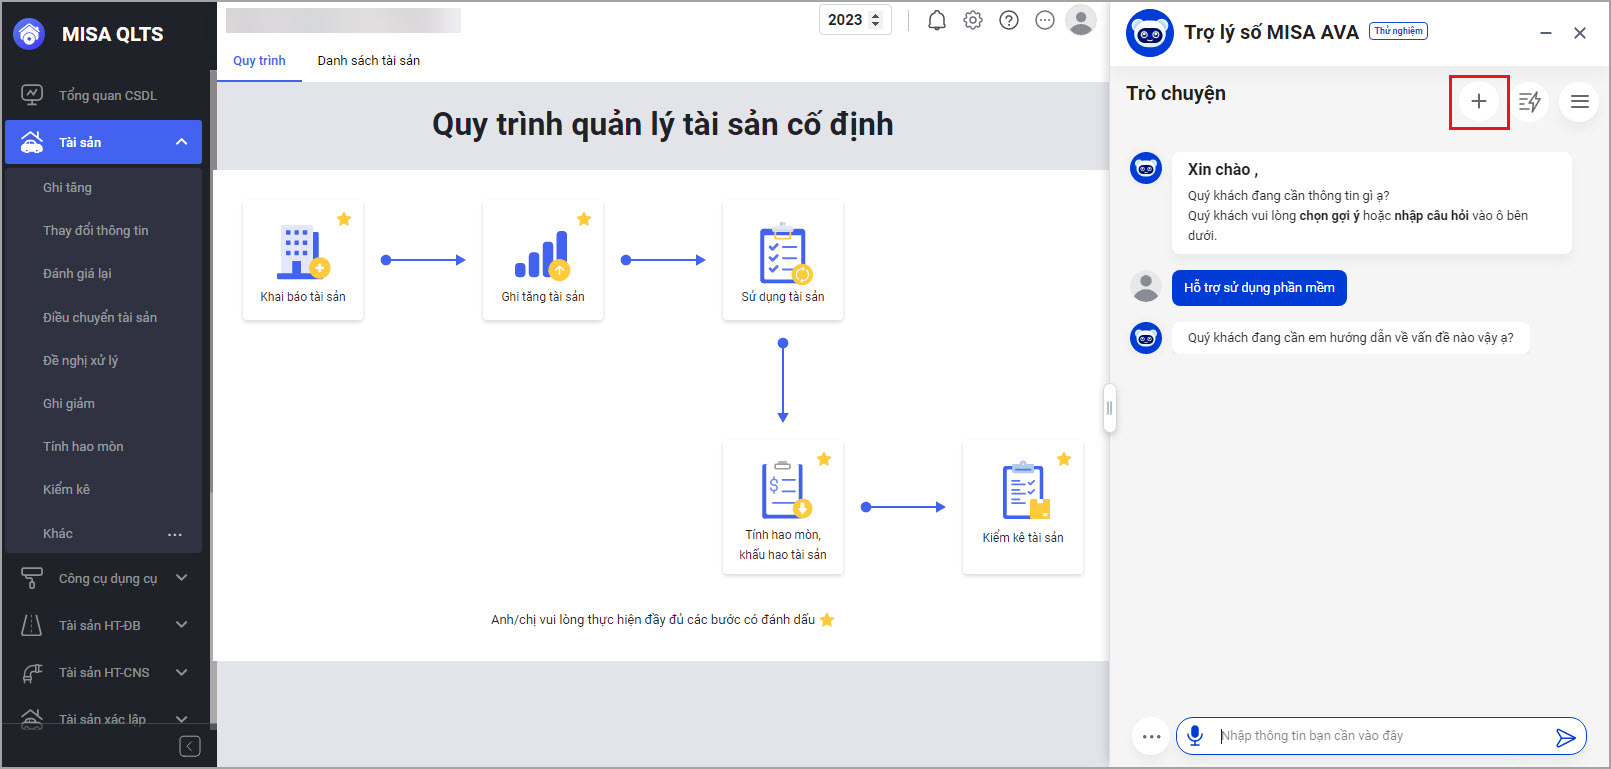Expand the Tài sản HT-ĐB section
Screen dimensions: 1611x769
pyautogui.click(x=181, y=625)
